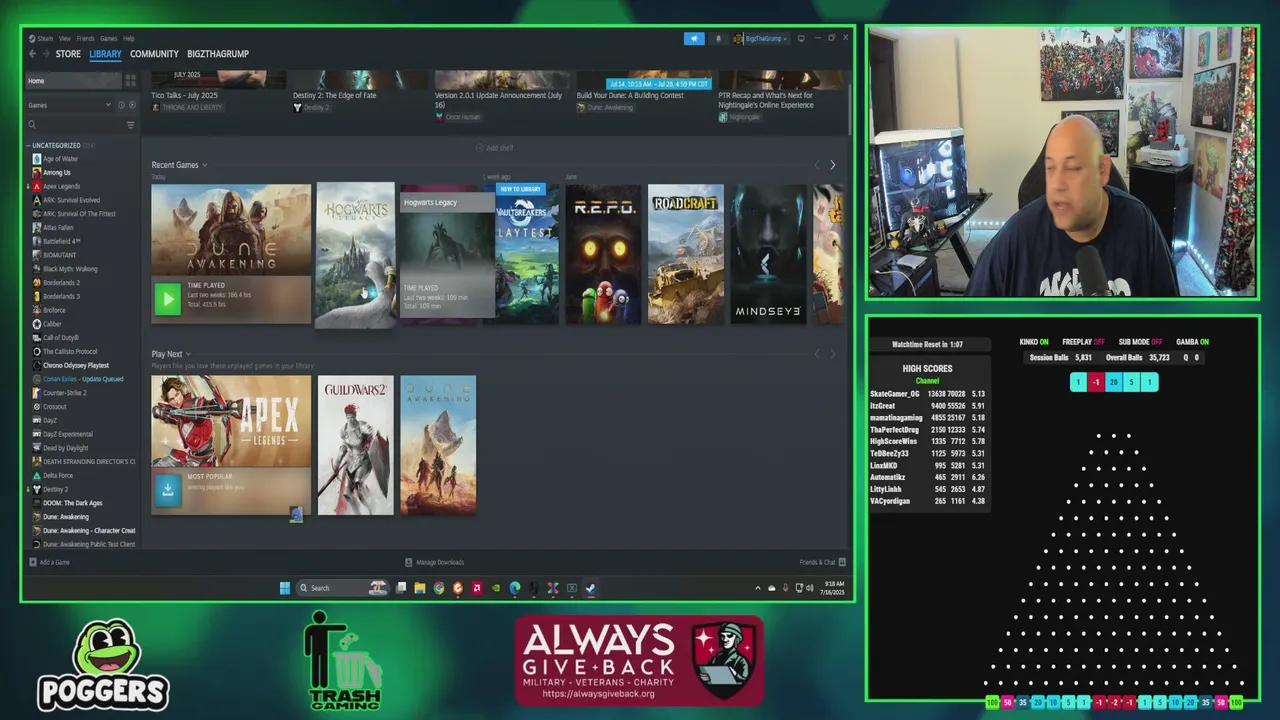
Task: Switch to the COMMUNITY tab
Action: (x=154, y=54)
